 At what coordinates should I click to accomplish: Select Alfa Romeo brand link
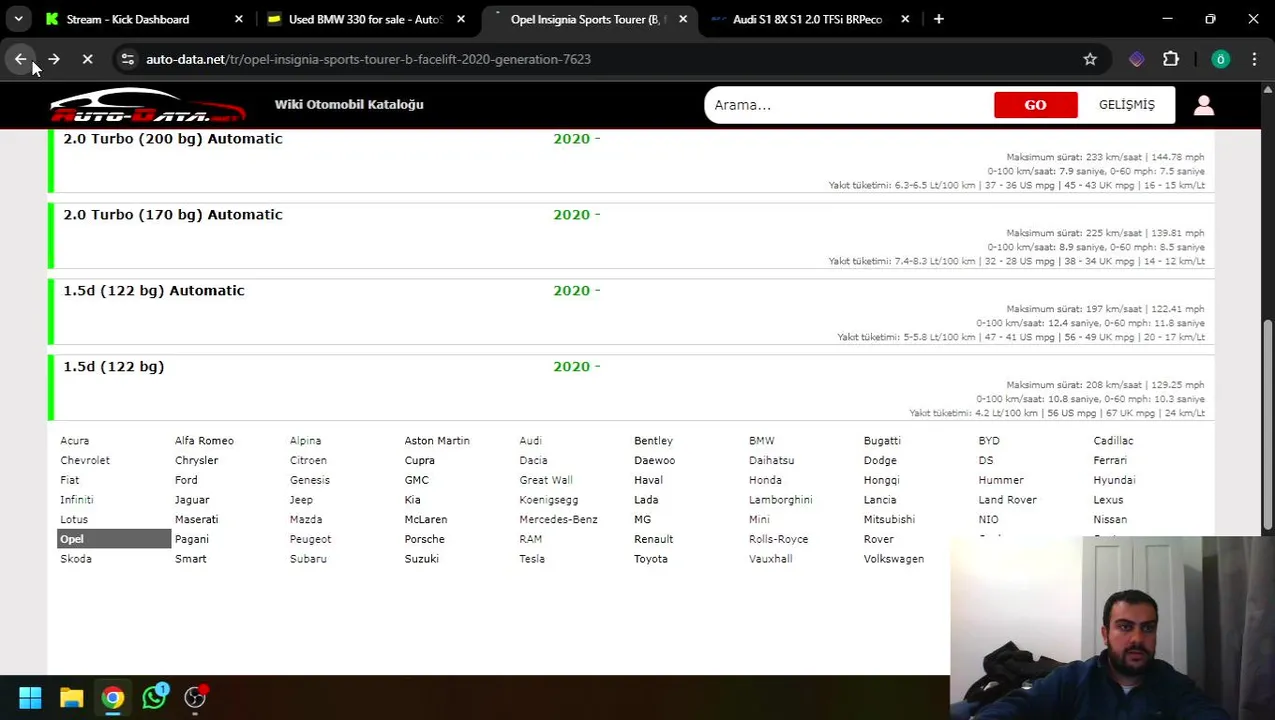204,441
